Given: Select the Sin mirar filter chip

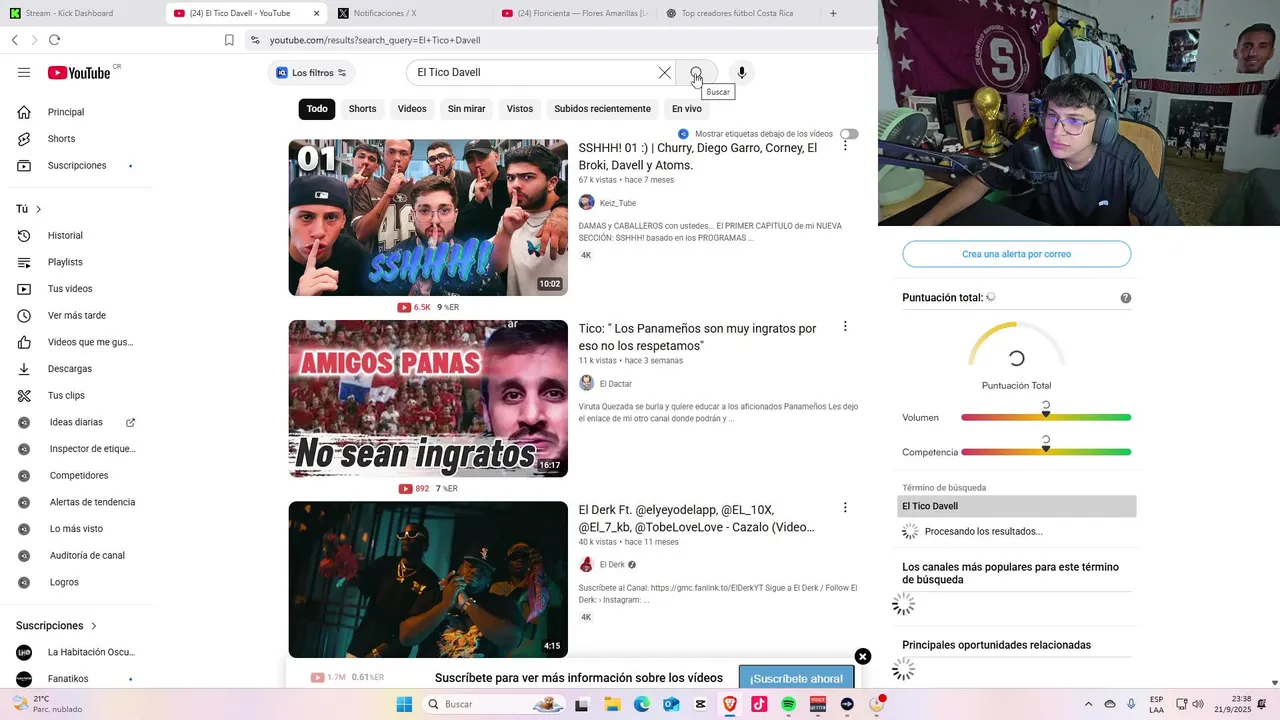Looking at the screenshot, I should pos(466,109).
